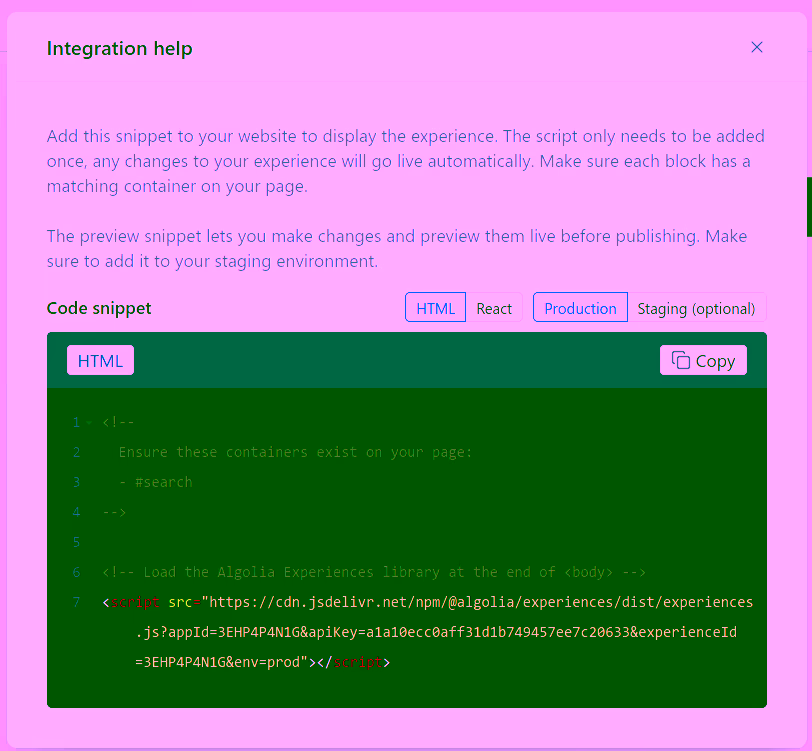Image resolution: width=812 pixels, height=751 pixels.
Task: Click the '-->' comment end on line 4
Action: (x=114, y=512)
